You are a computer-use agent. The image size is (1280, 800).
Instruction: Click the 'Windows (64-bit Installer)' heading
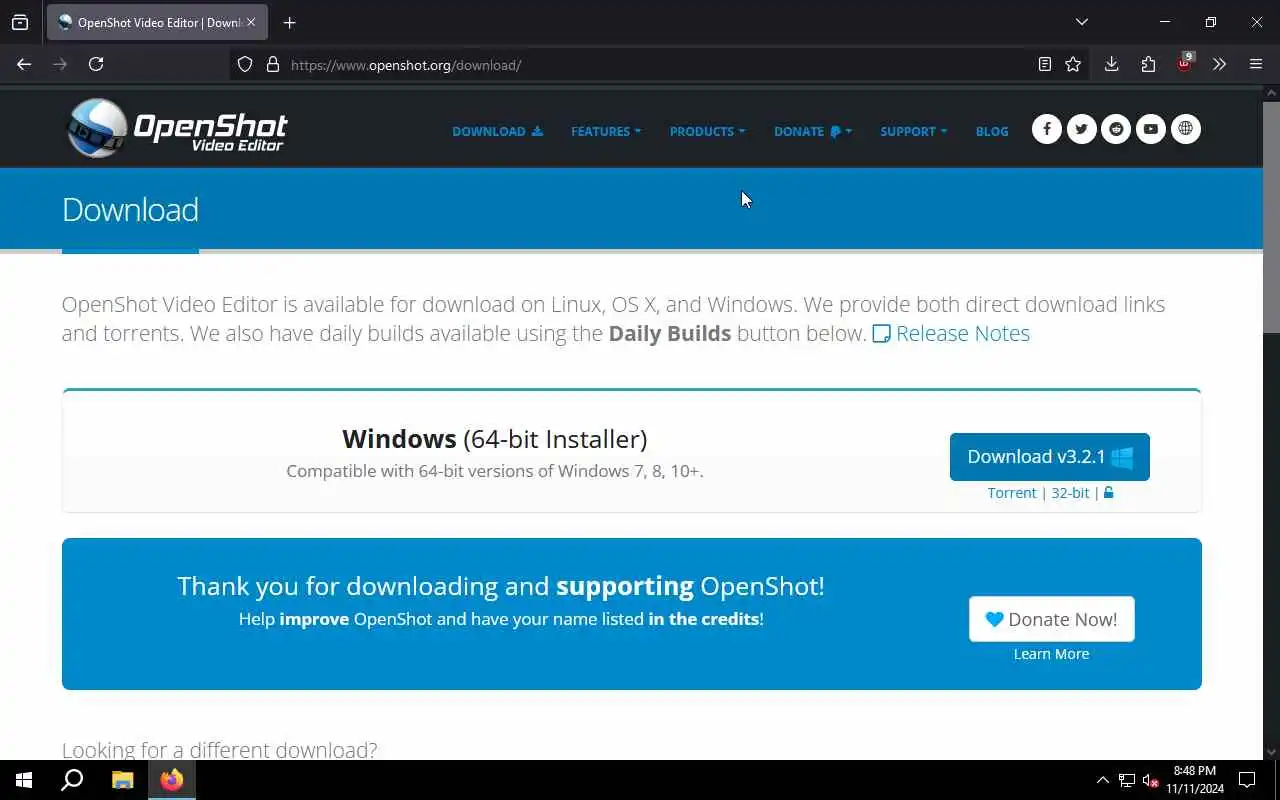tap(495, 439)
